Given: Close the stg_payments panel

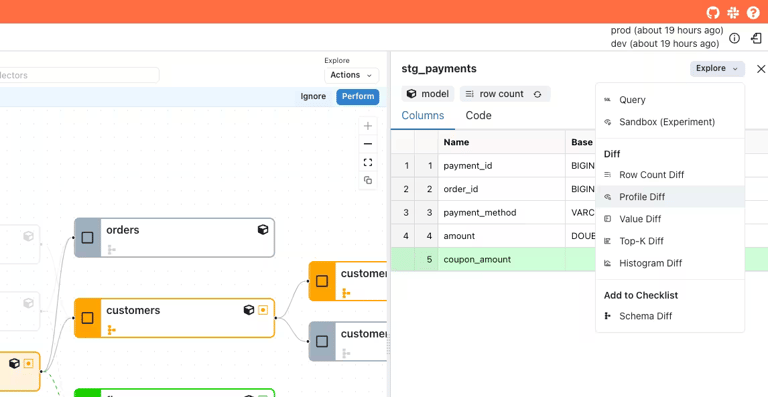Looking at the screenshot, I should pyautogui.click(x=761, y=69).
